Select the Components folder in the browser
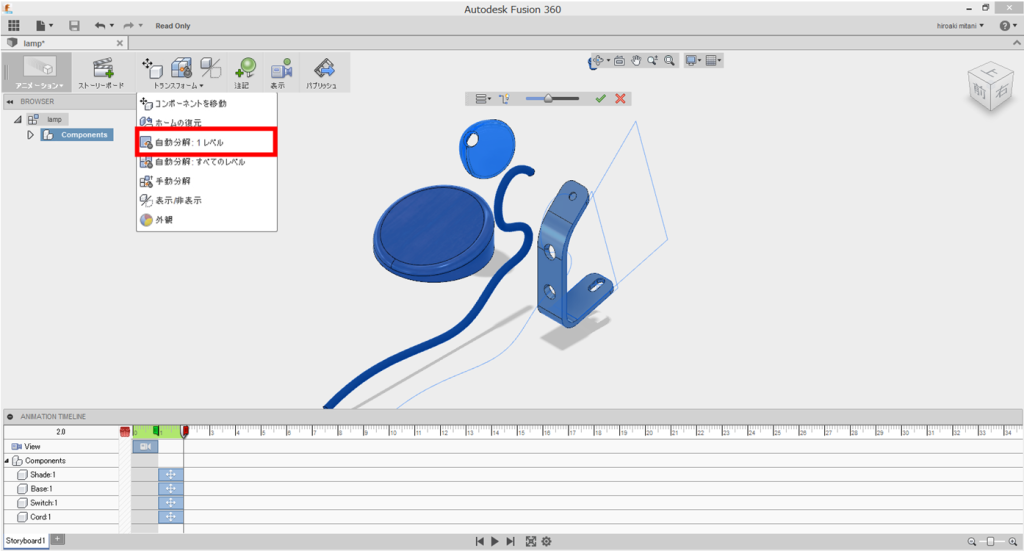 77,134
